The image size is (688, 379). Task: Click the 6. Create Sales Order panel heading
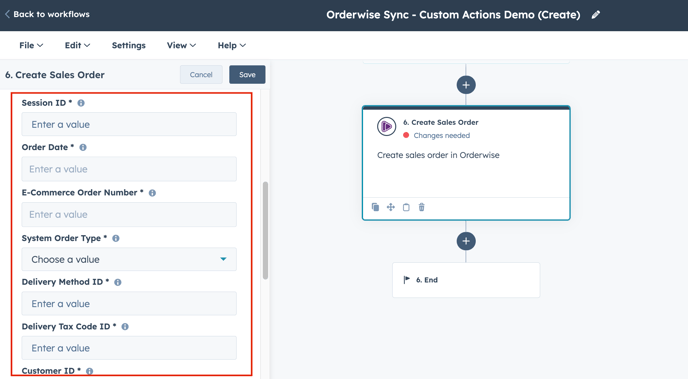[x=55, y=75]
